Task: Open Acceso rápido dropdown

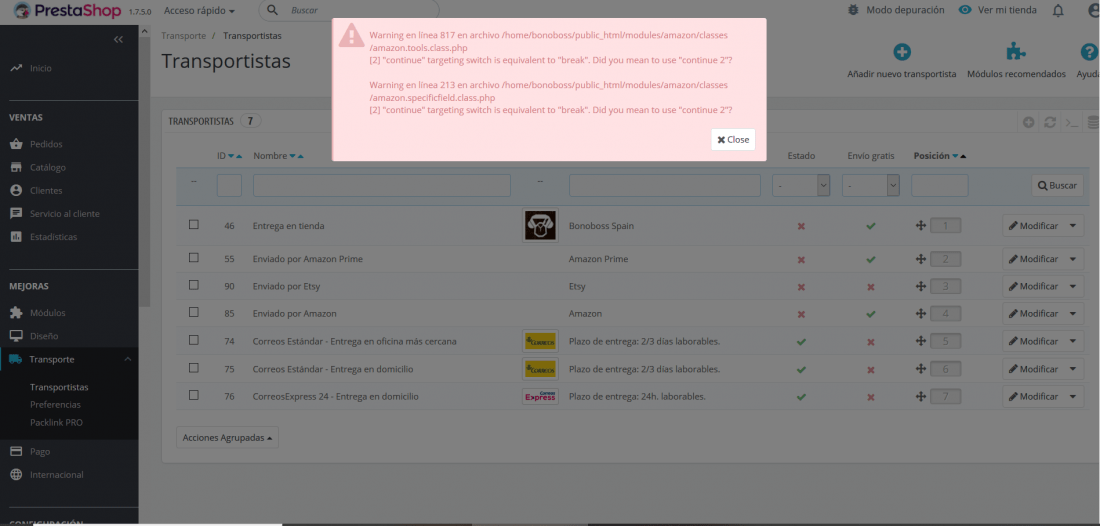Action: (199, 11)
